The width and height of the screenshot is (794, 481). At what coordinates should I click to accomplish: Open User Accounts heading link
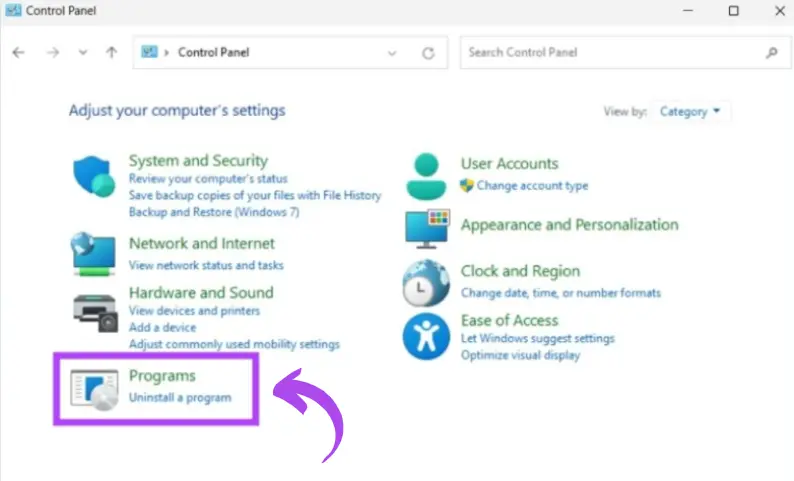point(509,164)
